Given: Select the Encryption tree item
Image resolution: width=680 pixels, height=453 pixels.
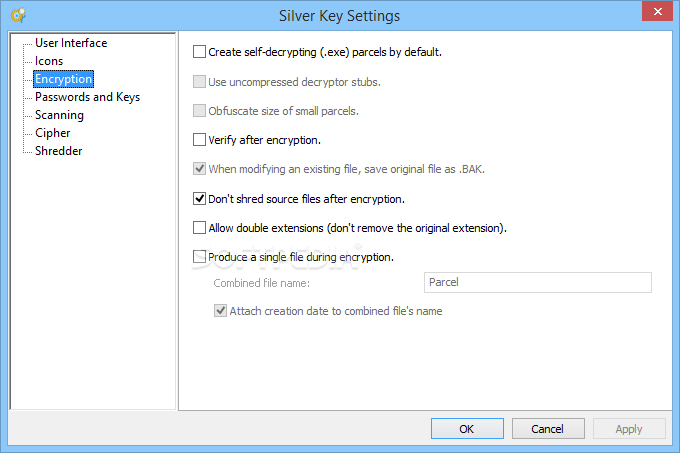Looking at the screenshot, I should (x=63, y=79).
